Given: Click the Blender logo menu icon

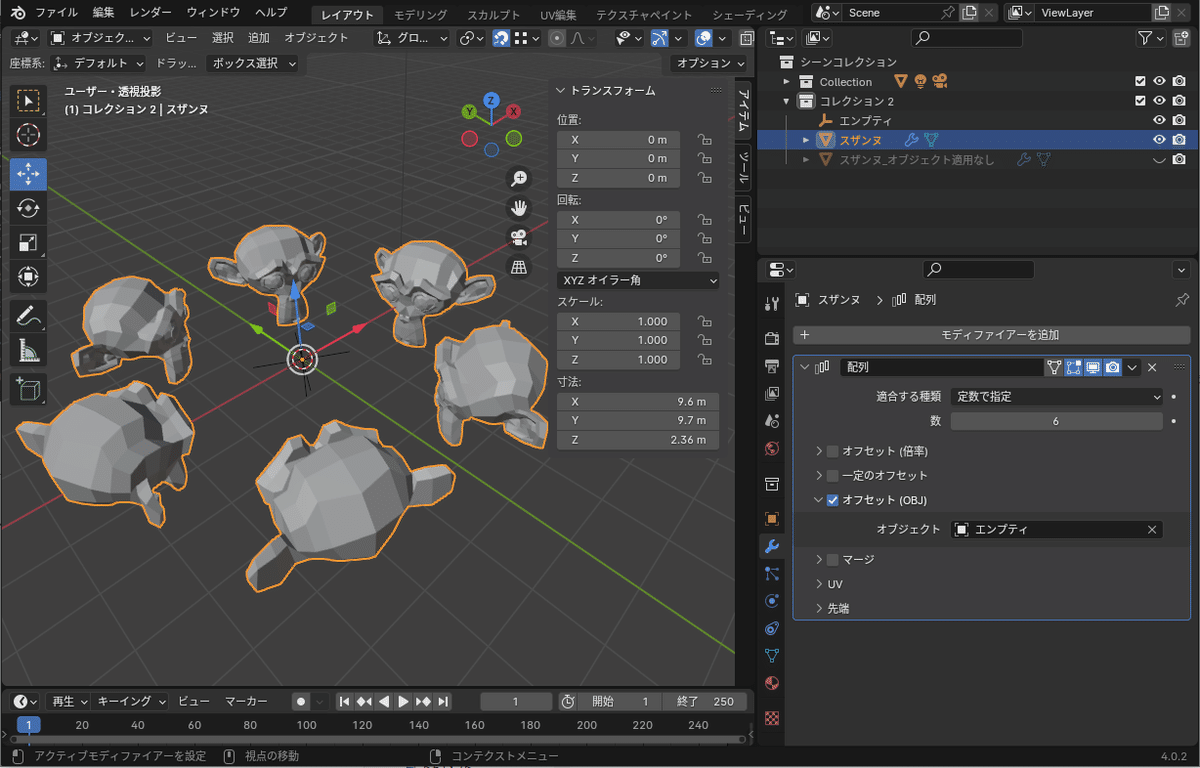Looking at the screenshot, I should pyautogui.click(x=18, y=13).
